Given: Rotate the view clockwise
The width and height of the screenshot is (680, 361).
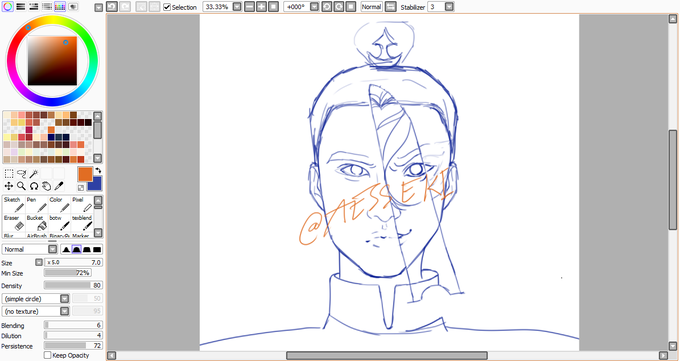Looking at the screenshot, I should [x=339, y=7].
